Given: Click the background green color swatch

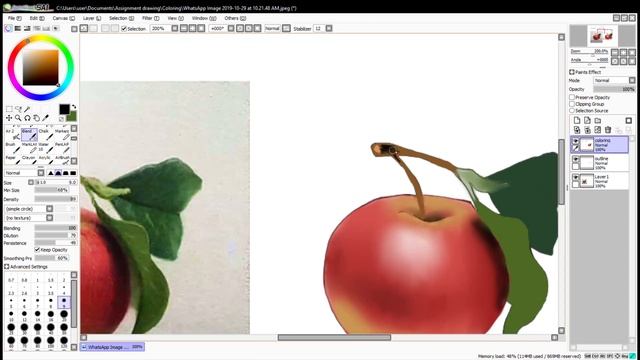Looking at the screenshot, I should pos(72,117).
